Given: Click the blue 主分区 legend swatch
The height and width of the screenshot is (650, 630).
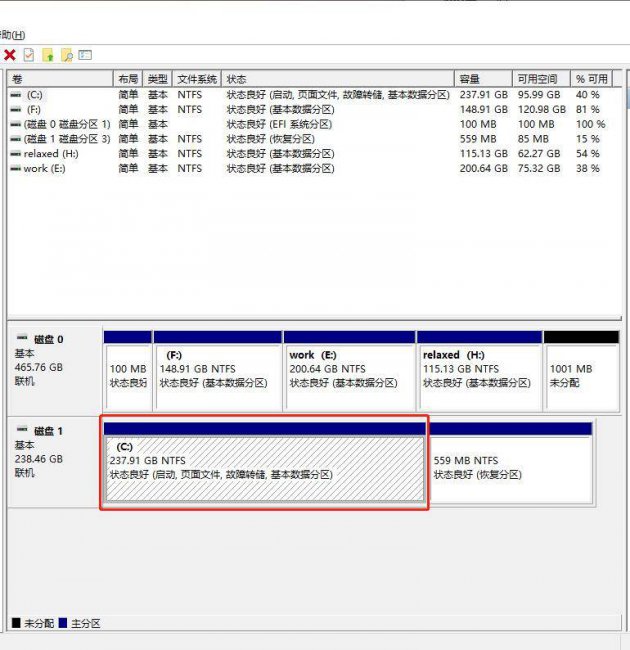Looking at the screenshot, I should (63, 623).
